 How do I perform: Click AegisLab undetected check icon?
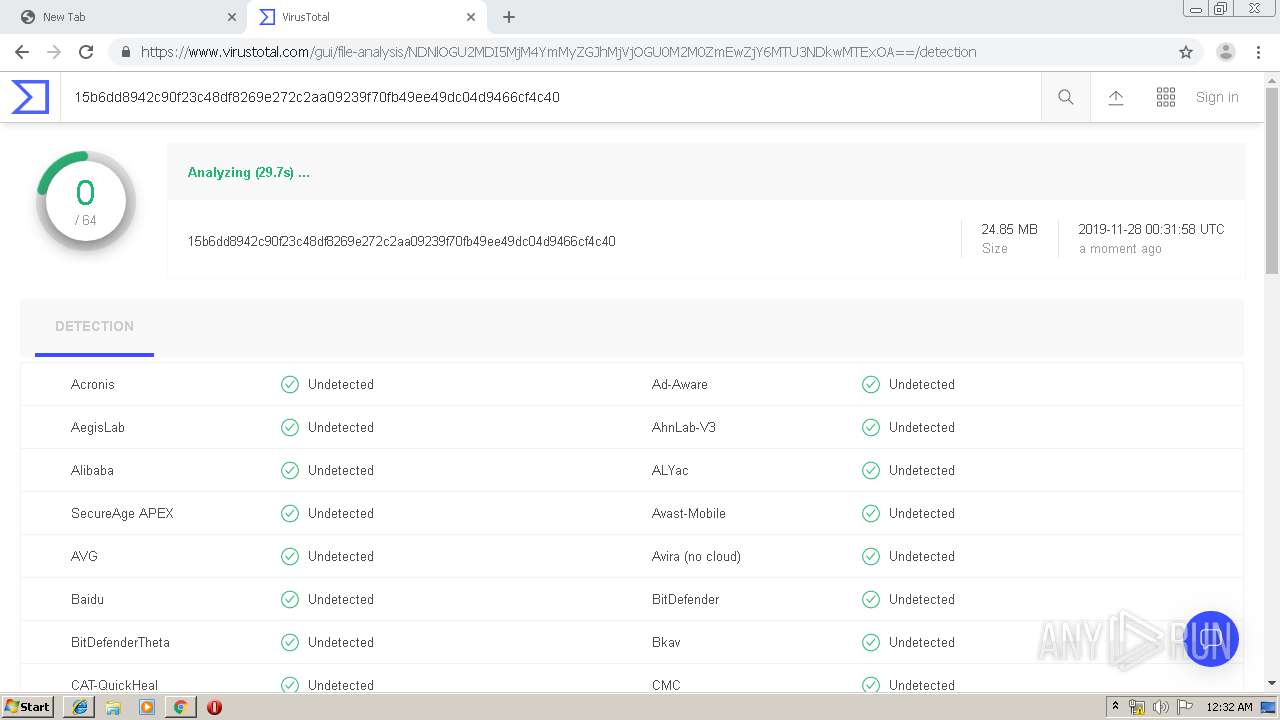(290, 427)
